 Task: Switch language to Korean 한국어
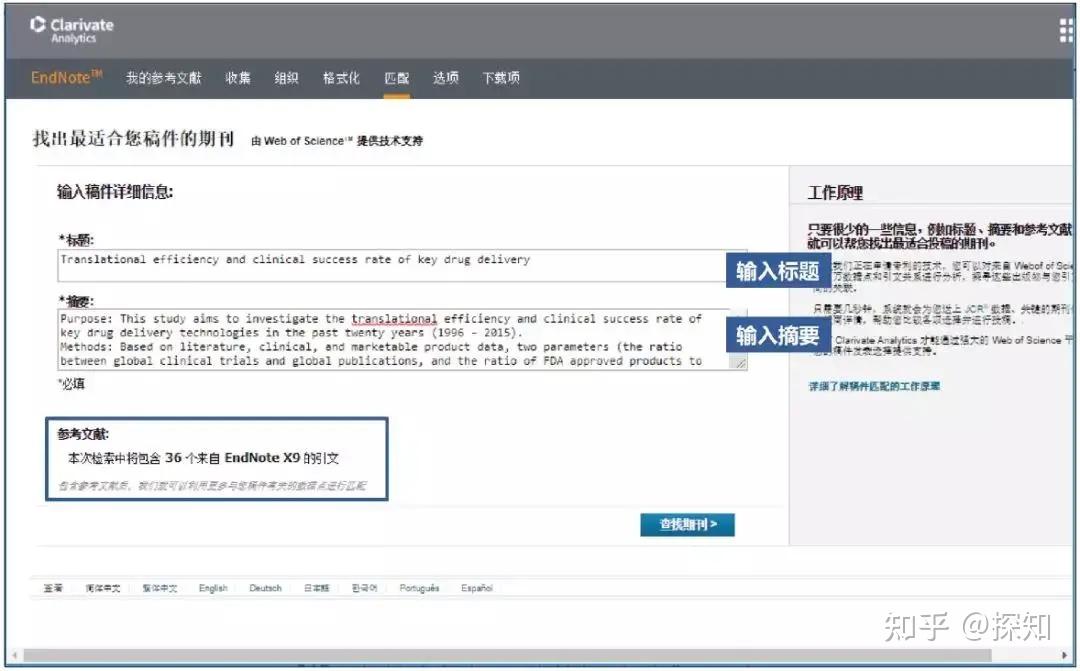(364, 588)
